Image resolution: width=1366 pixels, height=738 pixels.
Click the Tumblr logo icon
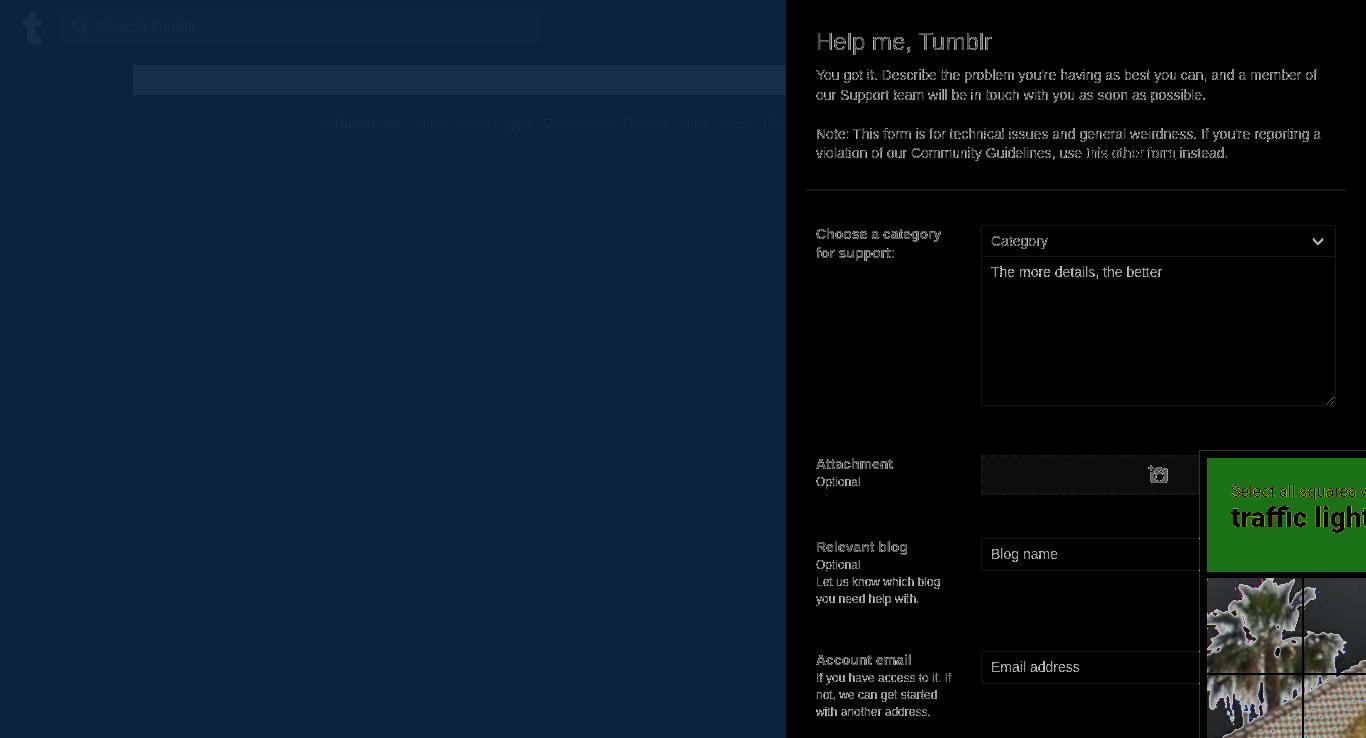32,27
